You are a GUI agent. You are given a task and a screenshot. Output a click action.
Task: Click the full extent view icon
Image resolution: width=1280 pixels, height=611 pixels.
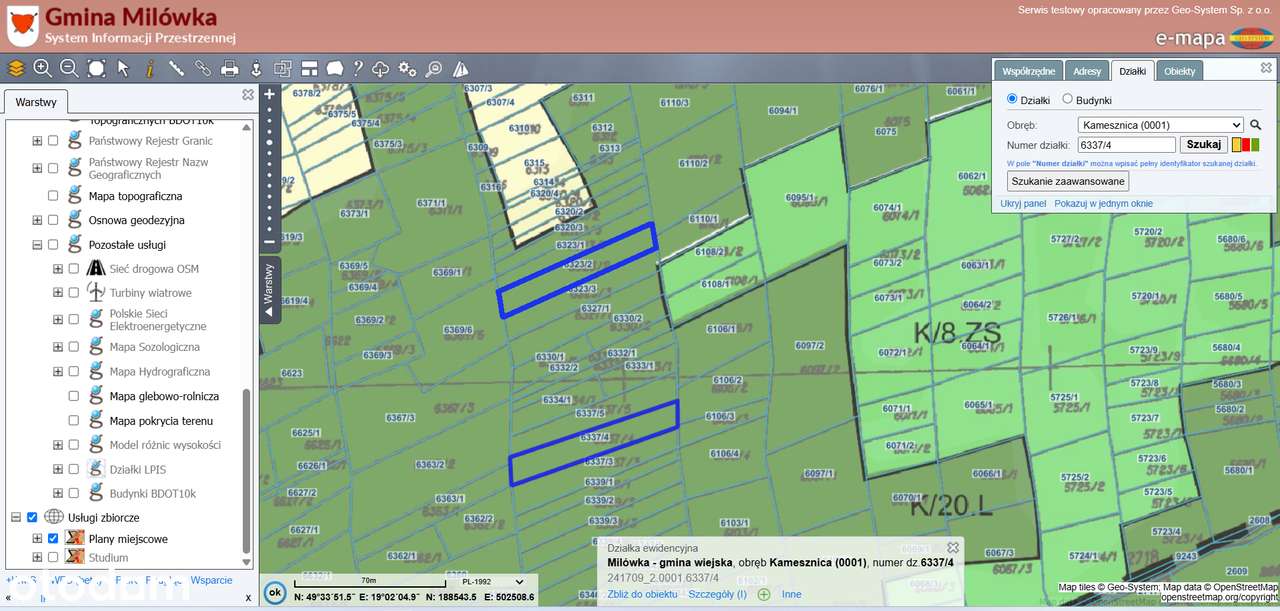(96, 69)
